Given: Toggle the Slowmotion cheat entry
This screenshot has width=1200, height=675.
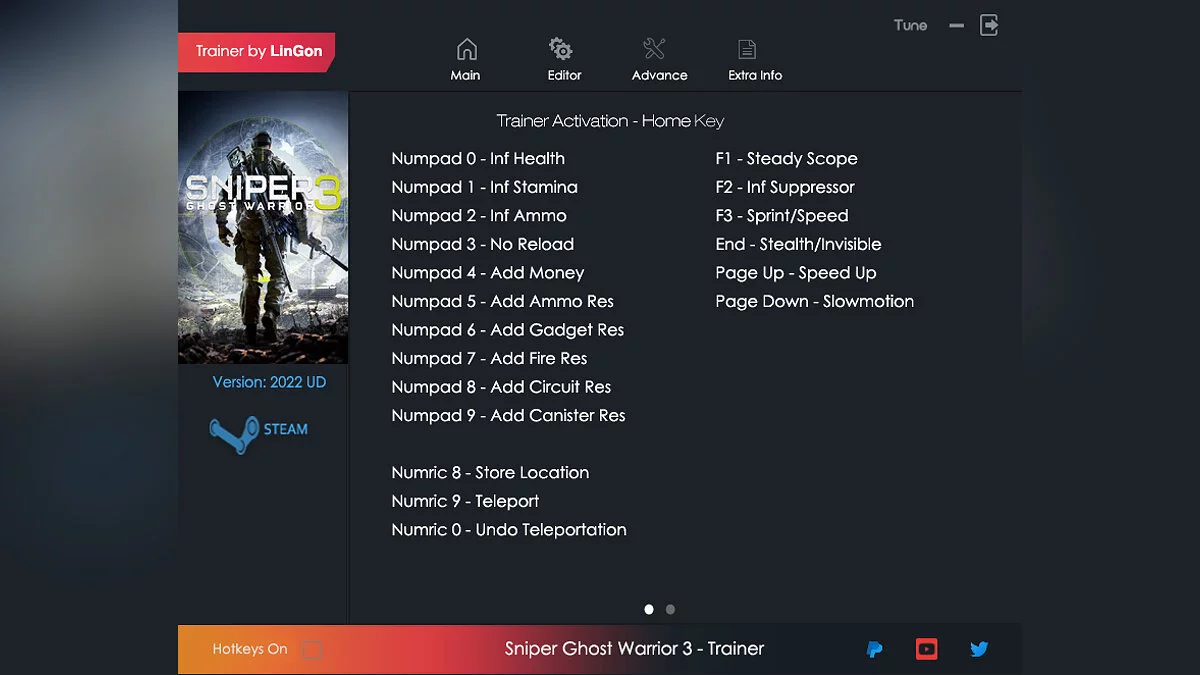Looking at the screenshot, I should [x=814, y=301].
